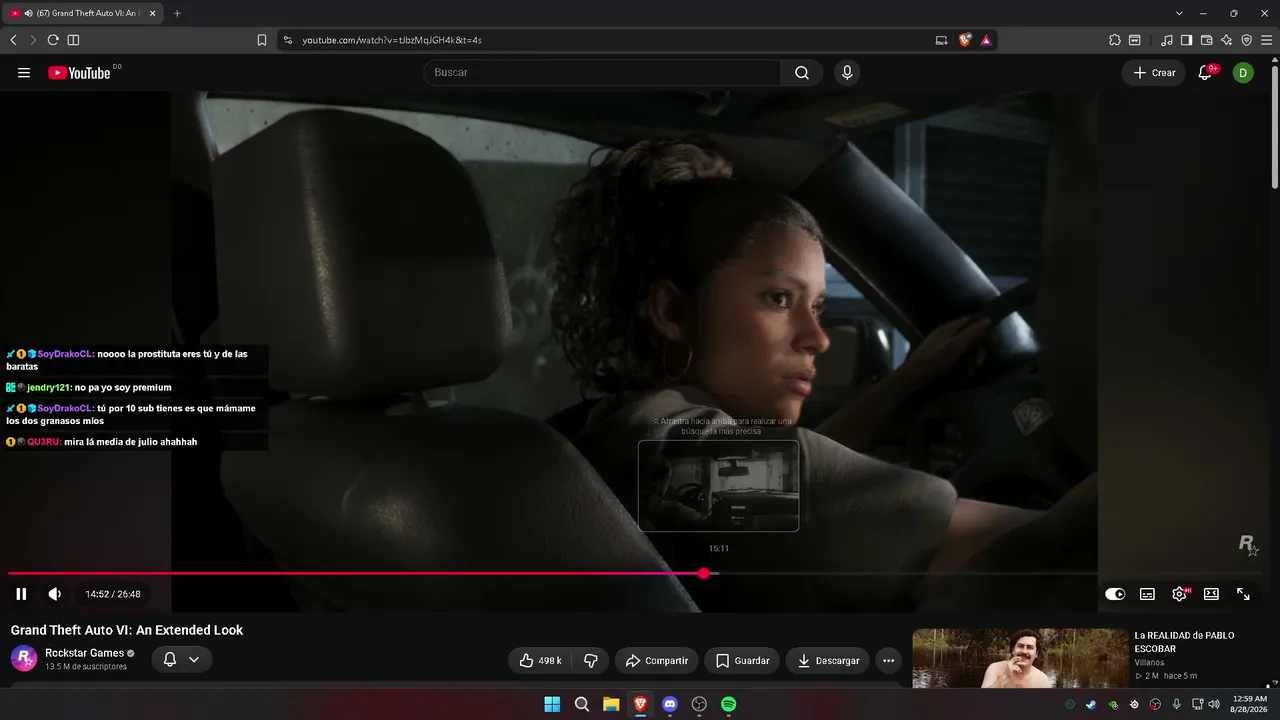Pause the video
Screen dimensions: 1280x720
click(x=21, y=594)
